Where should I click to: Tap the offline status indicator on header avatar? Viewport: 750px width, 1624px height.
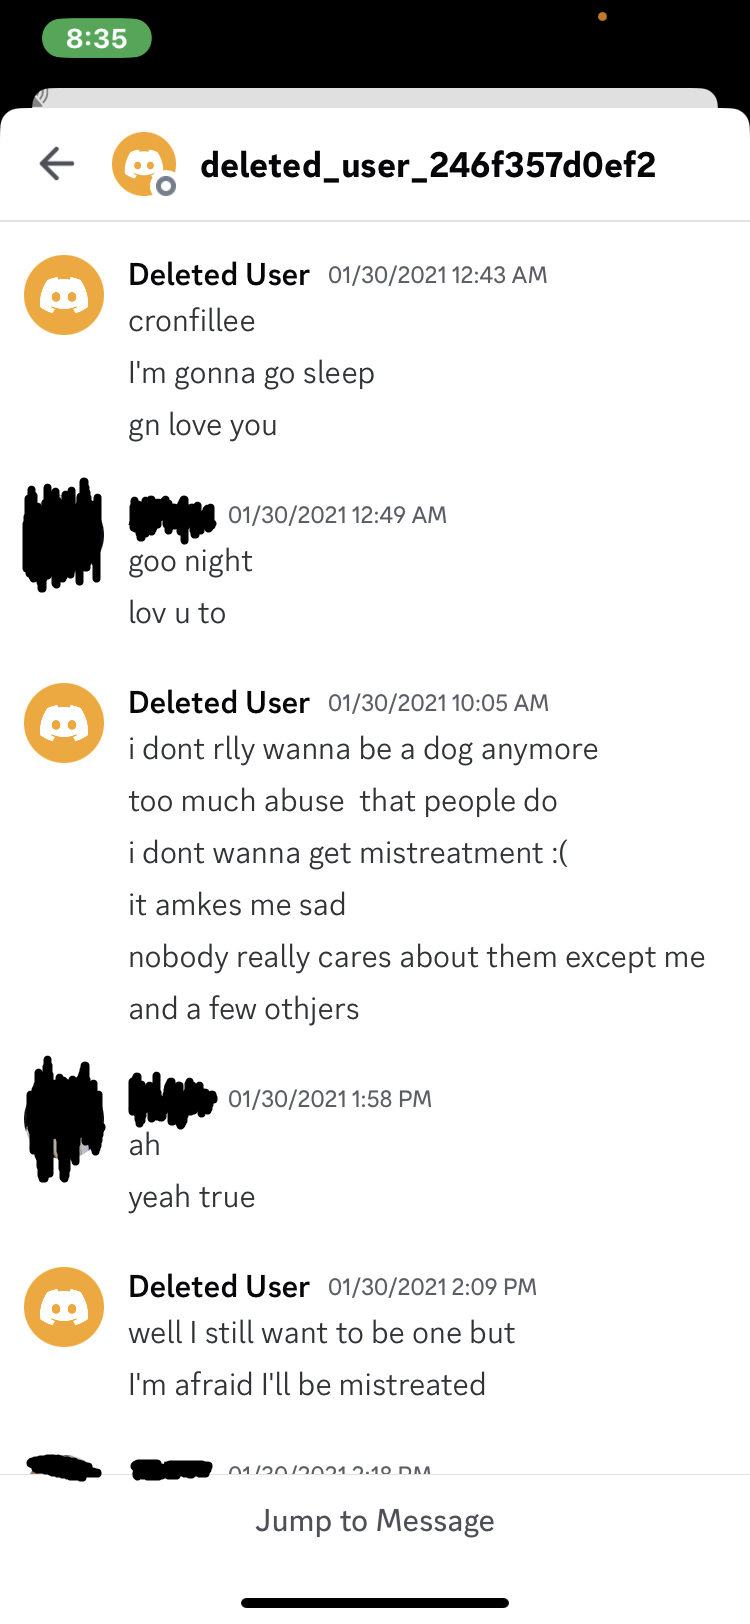click(166, 186)
